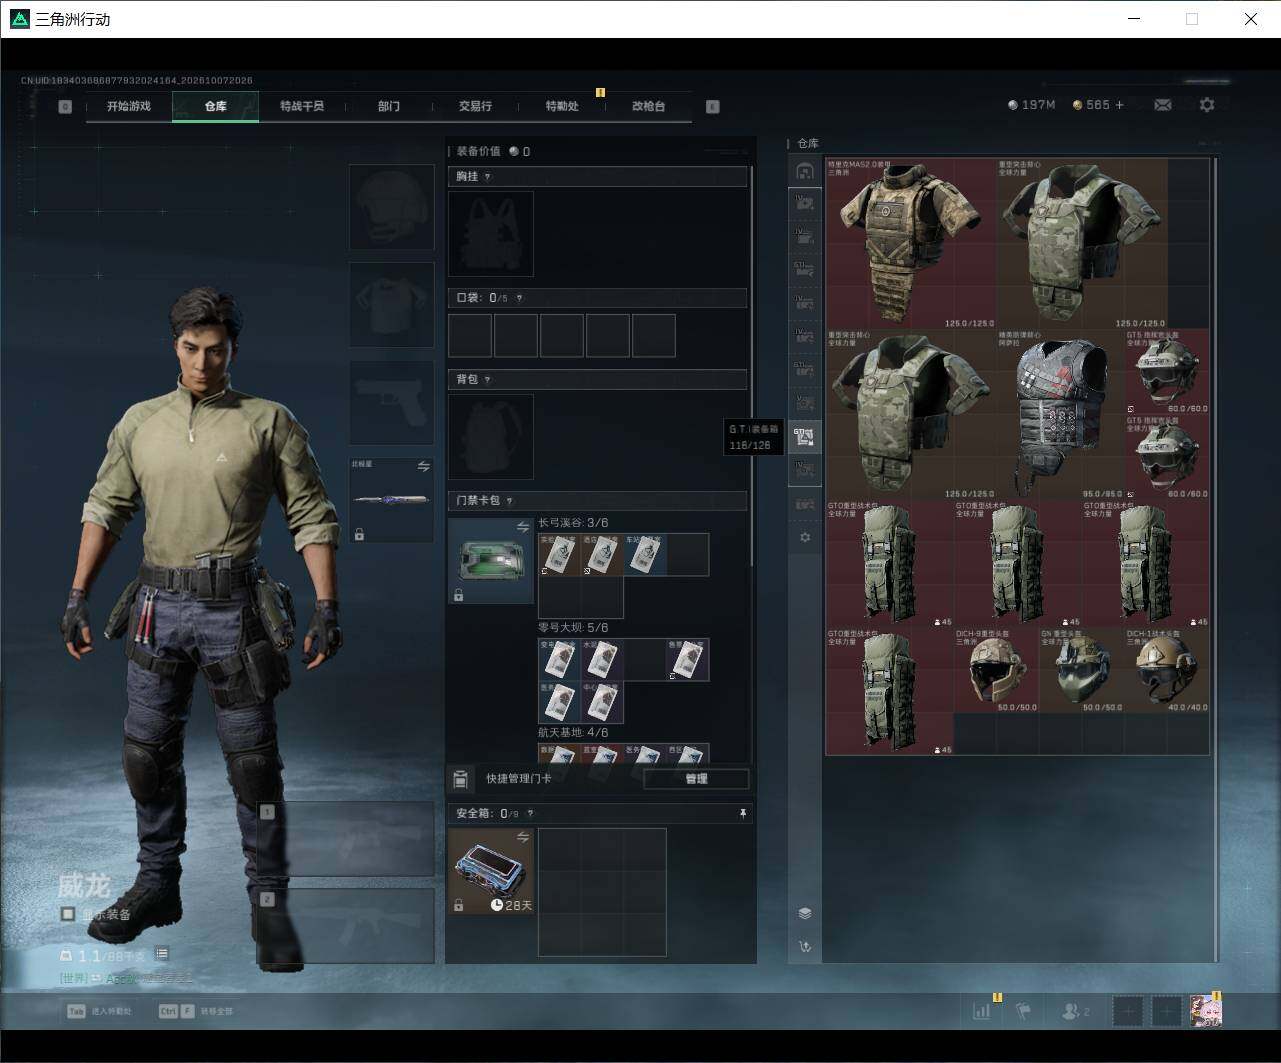The width and height of the screenshot is (1281, 1063).
Task: Go to the 部门 tab
Action: 389,106
